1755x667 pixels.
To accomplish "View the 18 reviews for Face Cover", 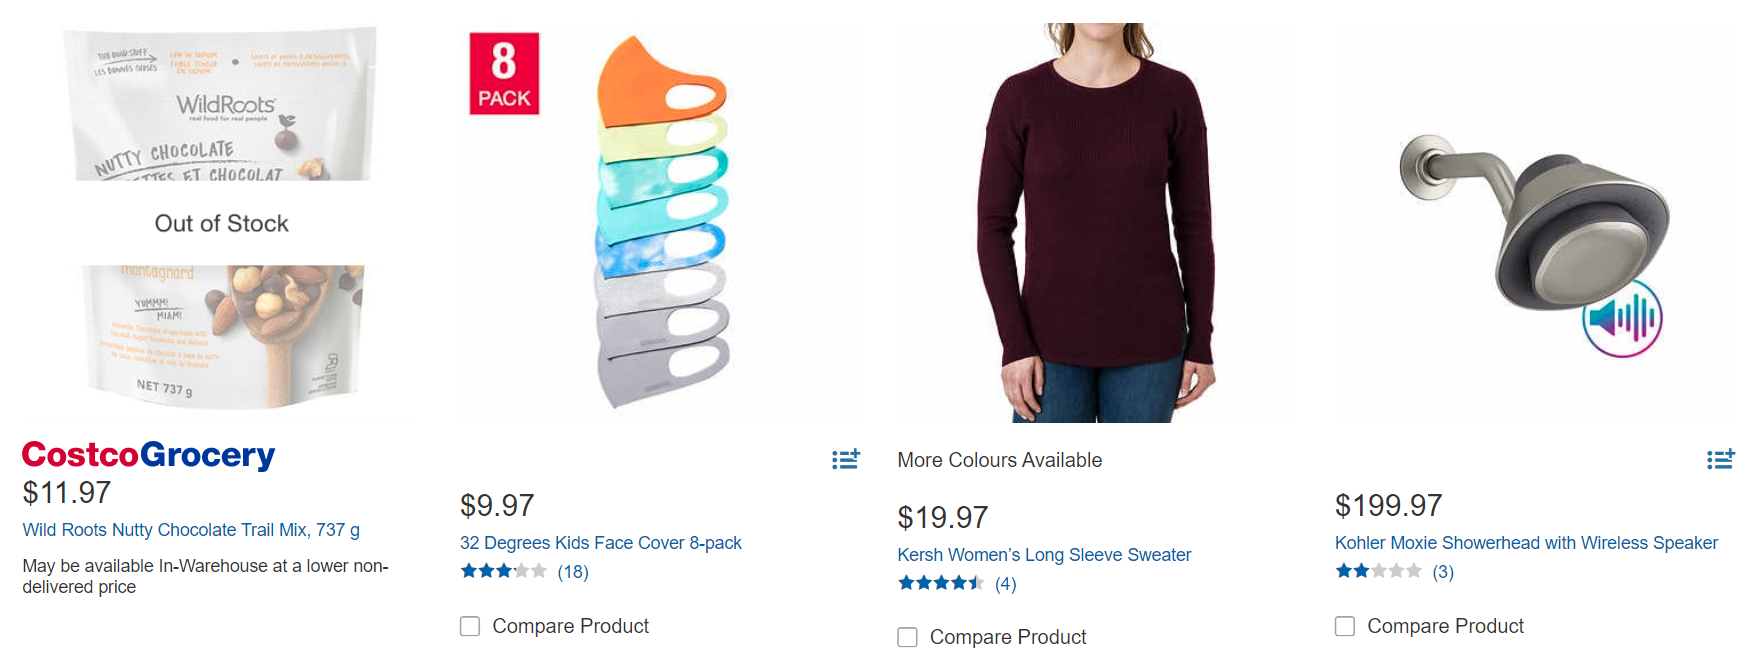I will 573,572.
